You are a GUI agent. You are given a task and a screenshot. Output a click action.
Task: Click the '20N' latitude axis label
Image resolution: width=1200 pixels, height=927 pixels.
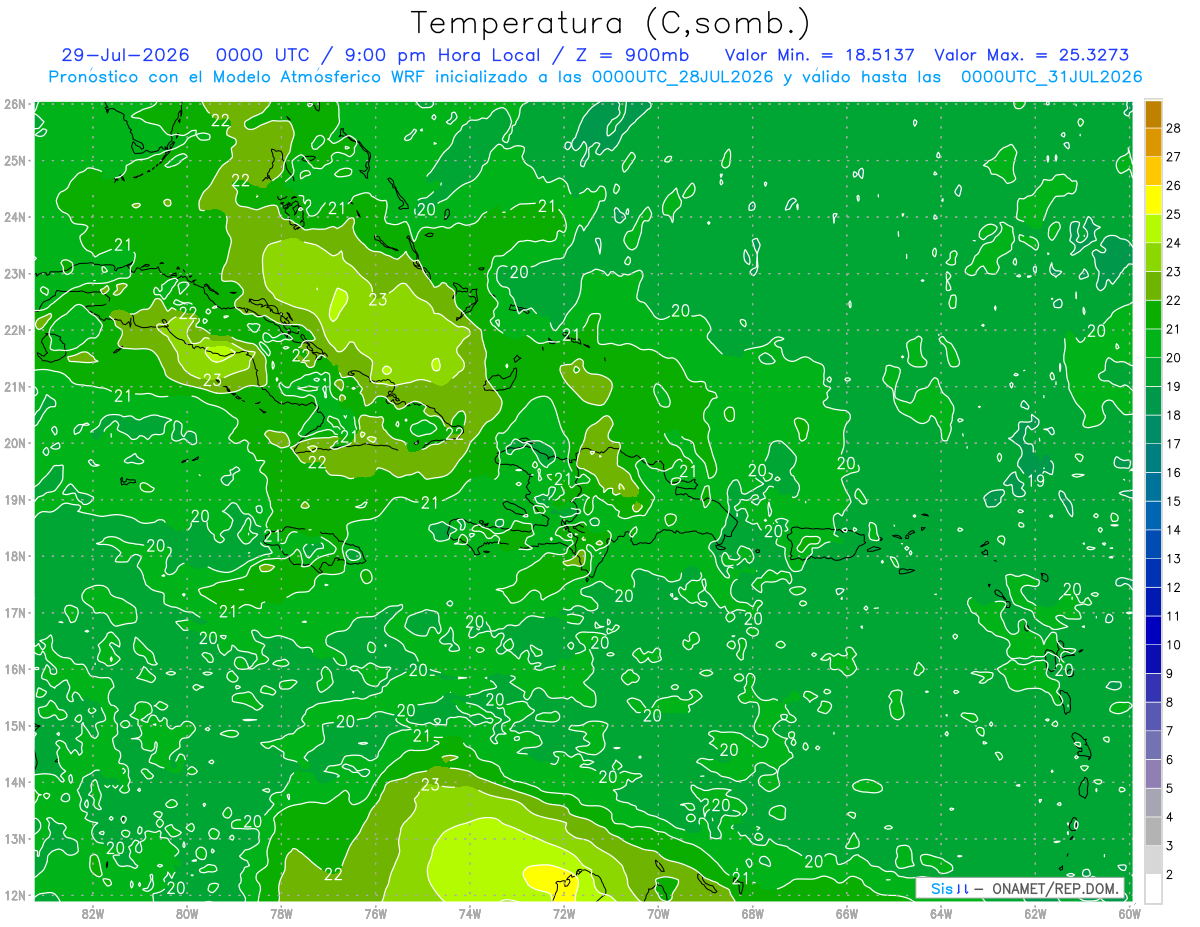(x=16, y=443)
